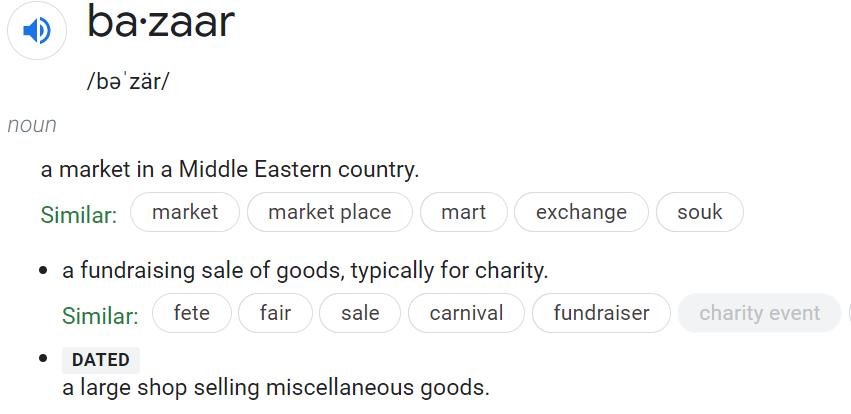Click the headword 'ba·zaar' title
The image size is (851, 414).
(x=161, y=22)
